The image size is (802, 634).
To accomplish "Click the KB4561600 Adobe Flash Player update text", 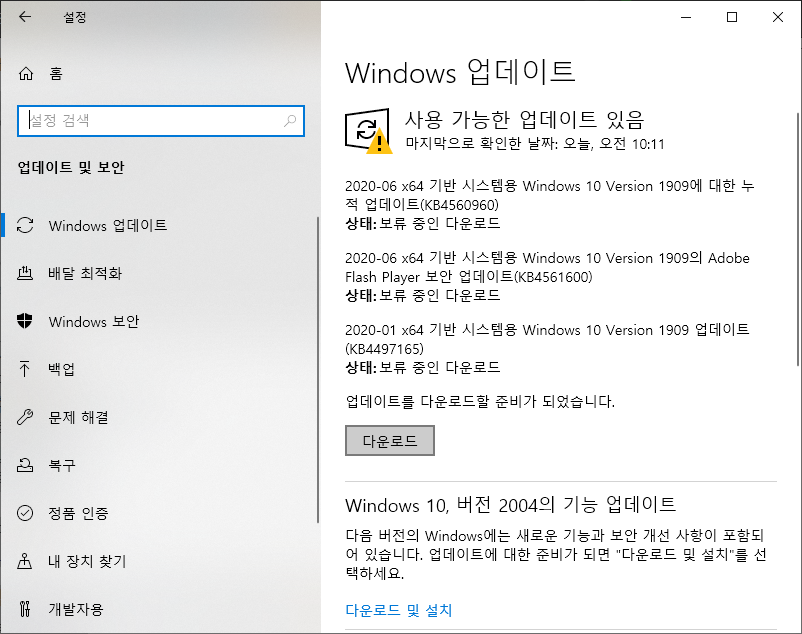I will point(547,267).
